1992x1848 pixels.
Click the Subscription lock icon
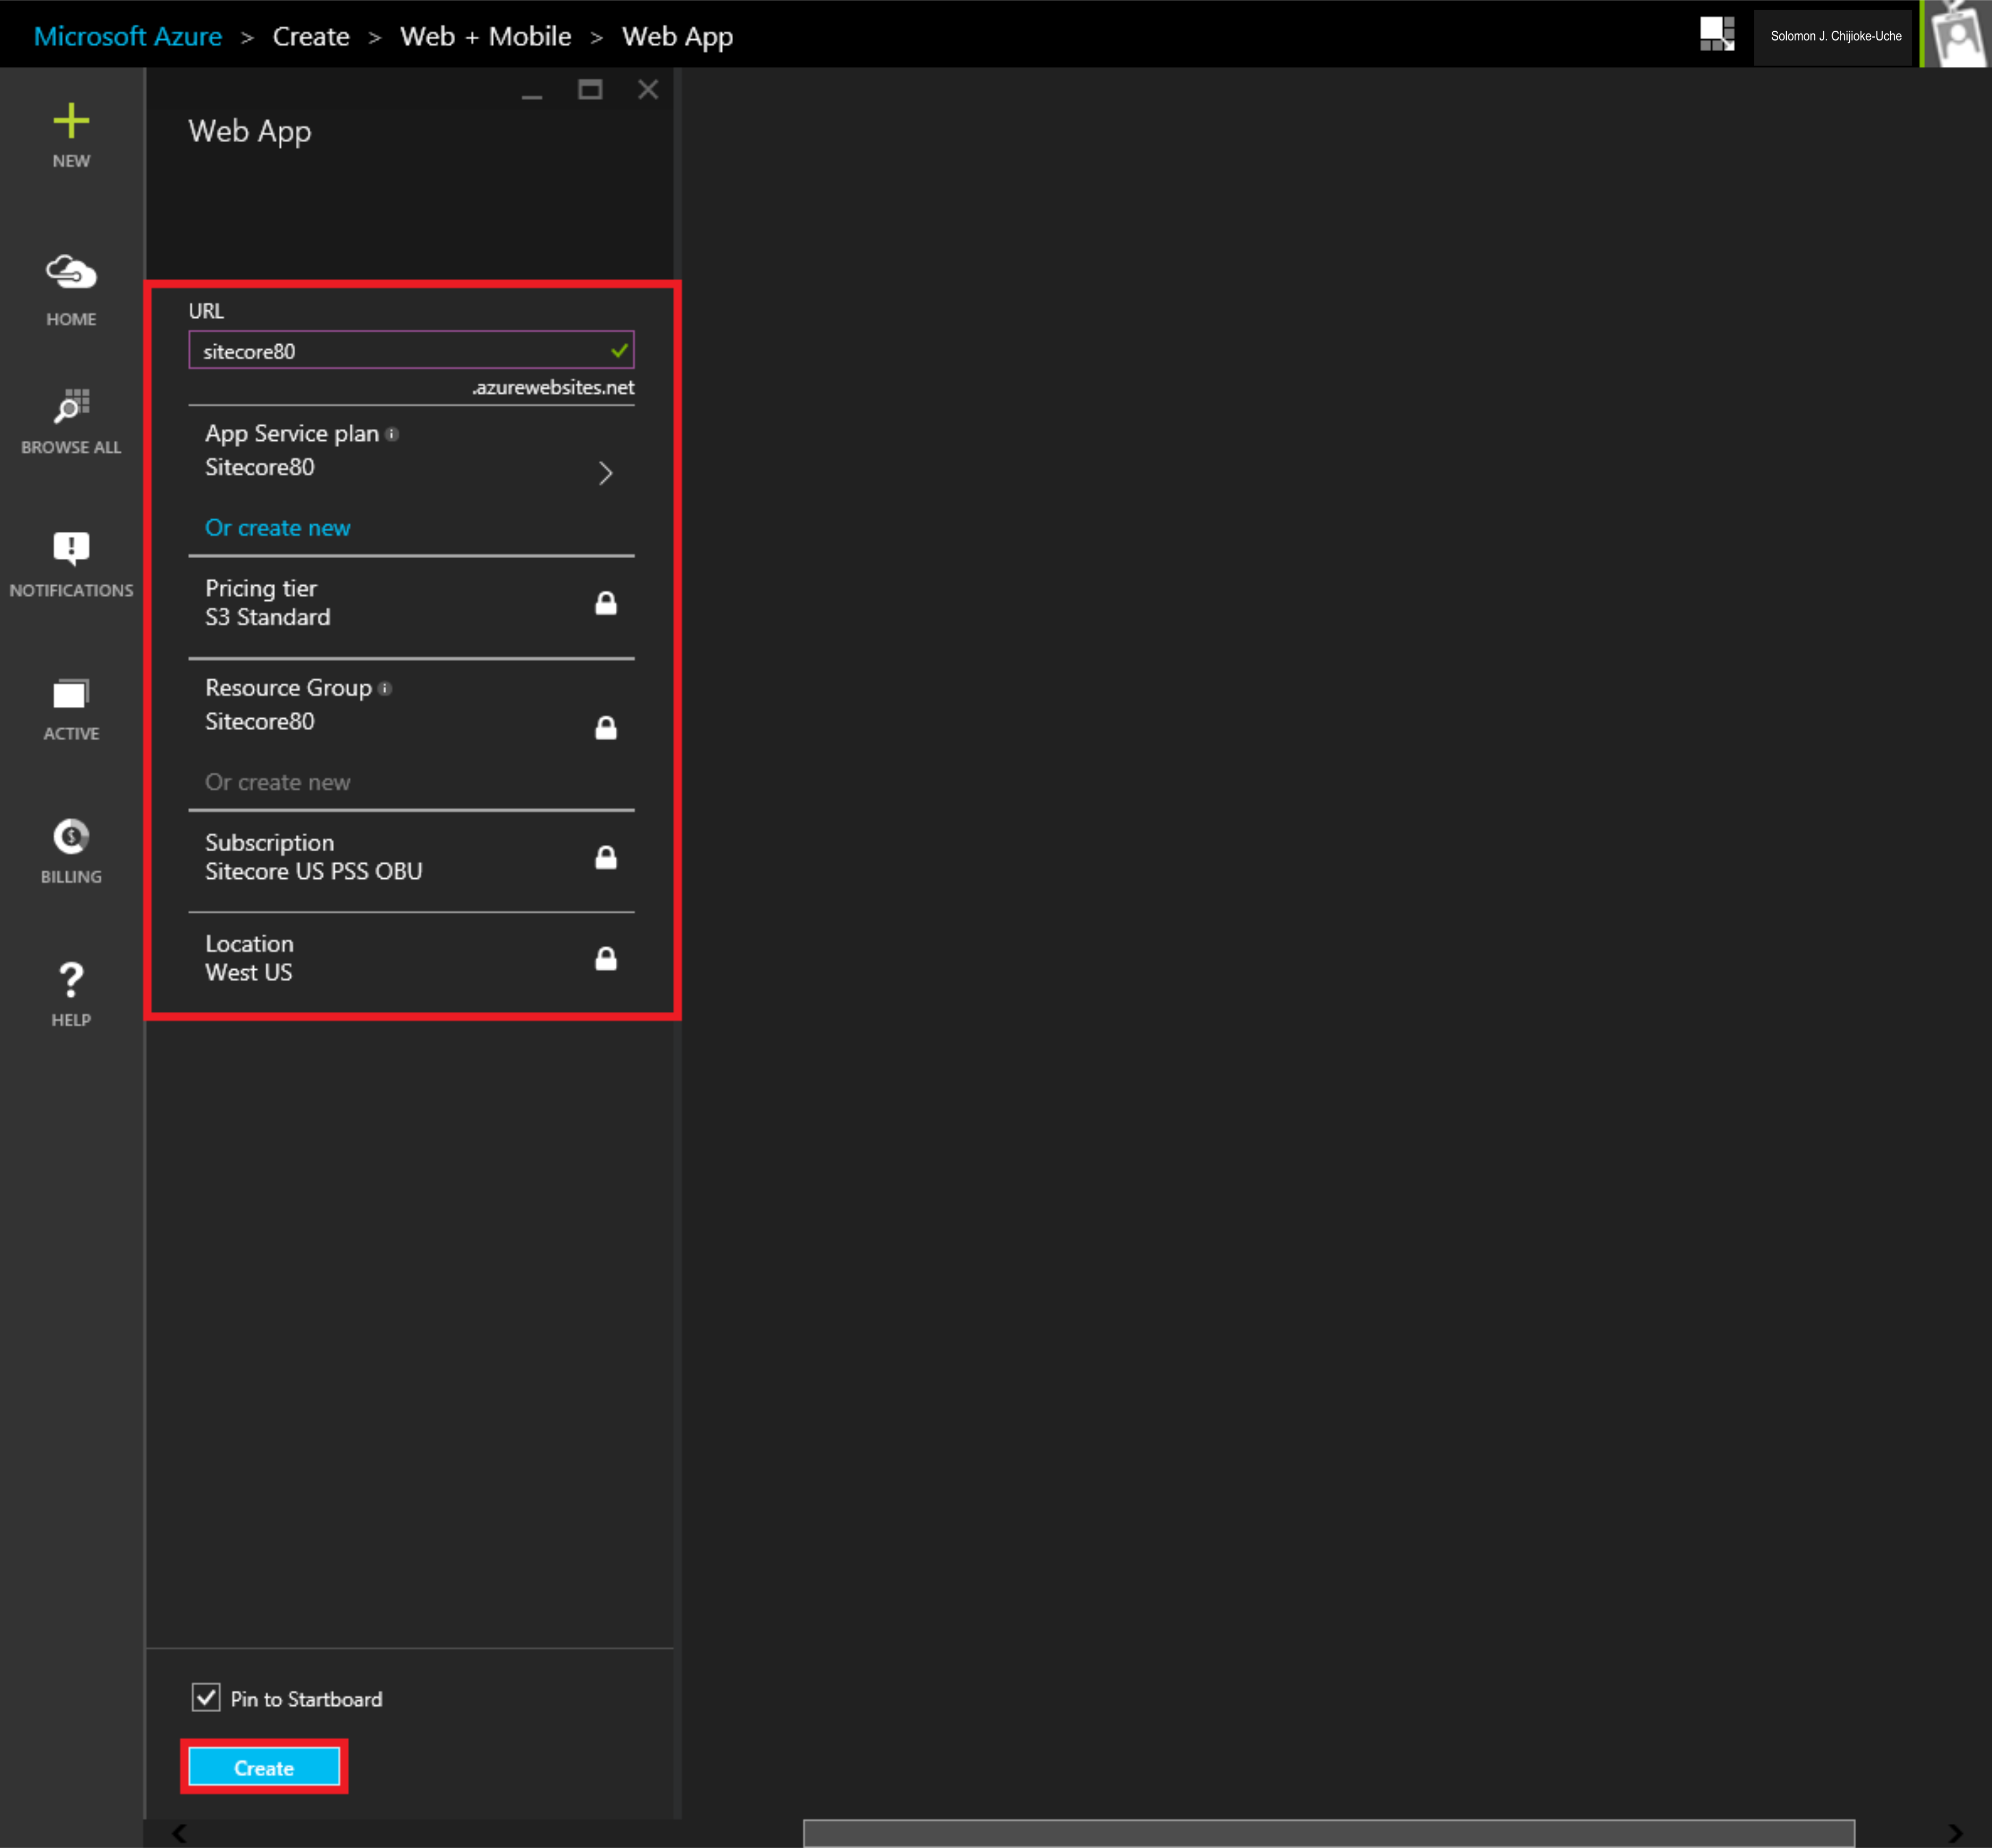coord(606,857)
